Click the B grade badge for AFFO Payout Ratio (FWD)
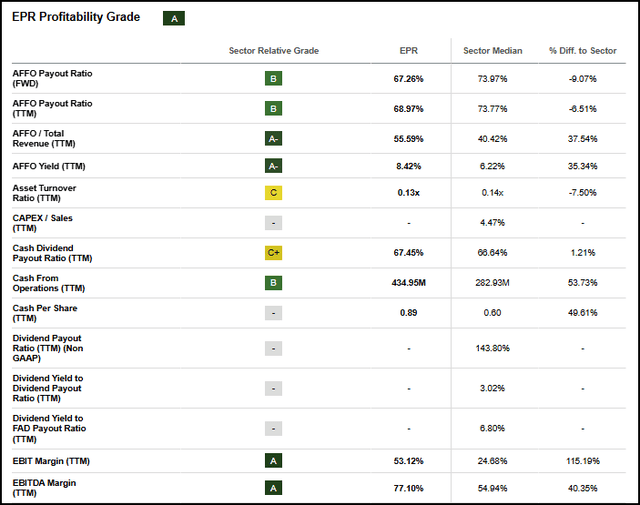Screen dimensions: 640x505 pos(273,78)
